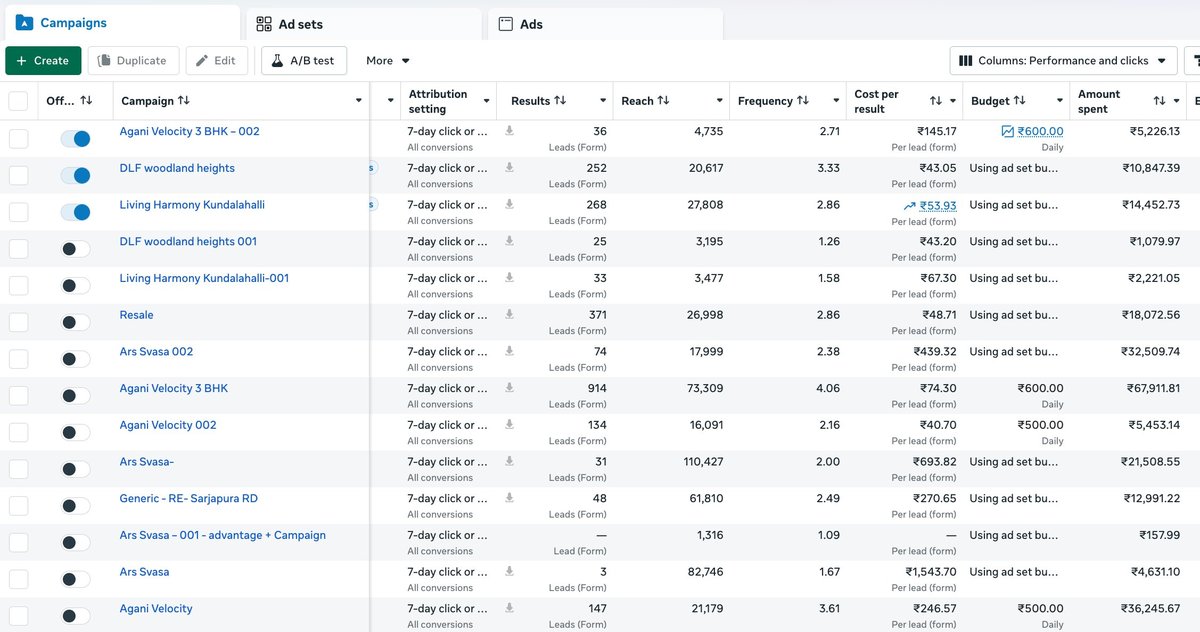Click the ₹600.00 budget link in first row
The image size is (1200, 632).
click(x=1040, y=131)
